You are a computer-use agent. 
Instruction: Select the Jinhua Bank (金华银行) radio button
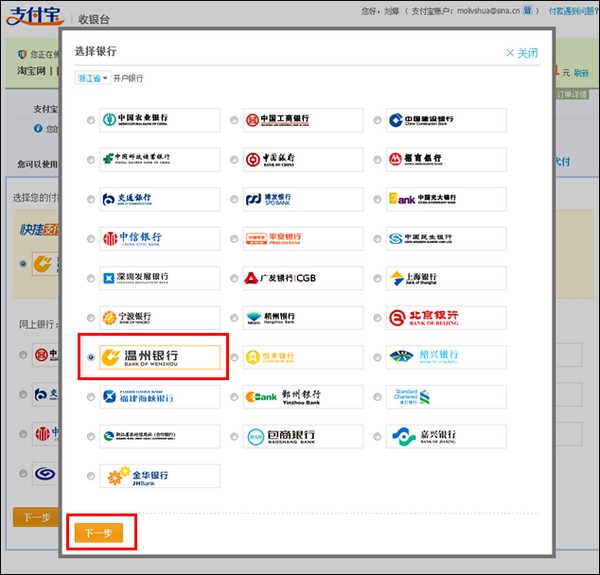pyautogui.click(x=92, y=476)
